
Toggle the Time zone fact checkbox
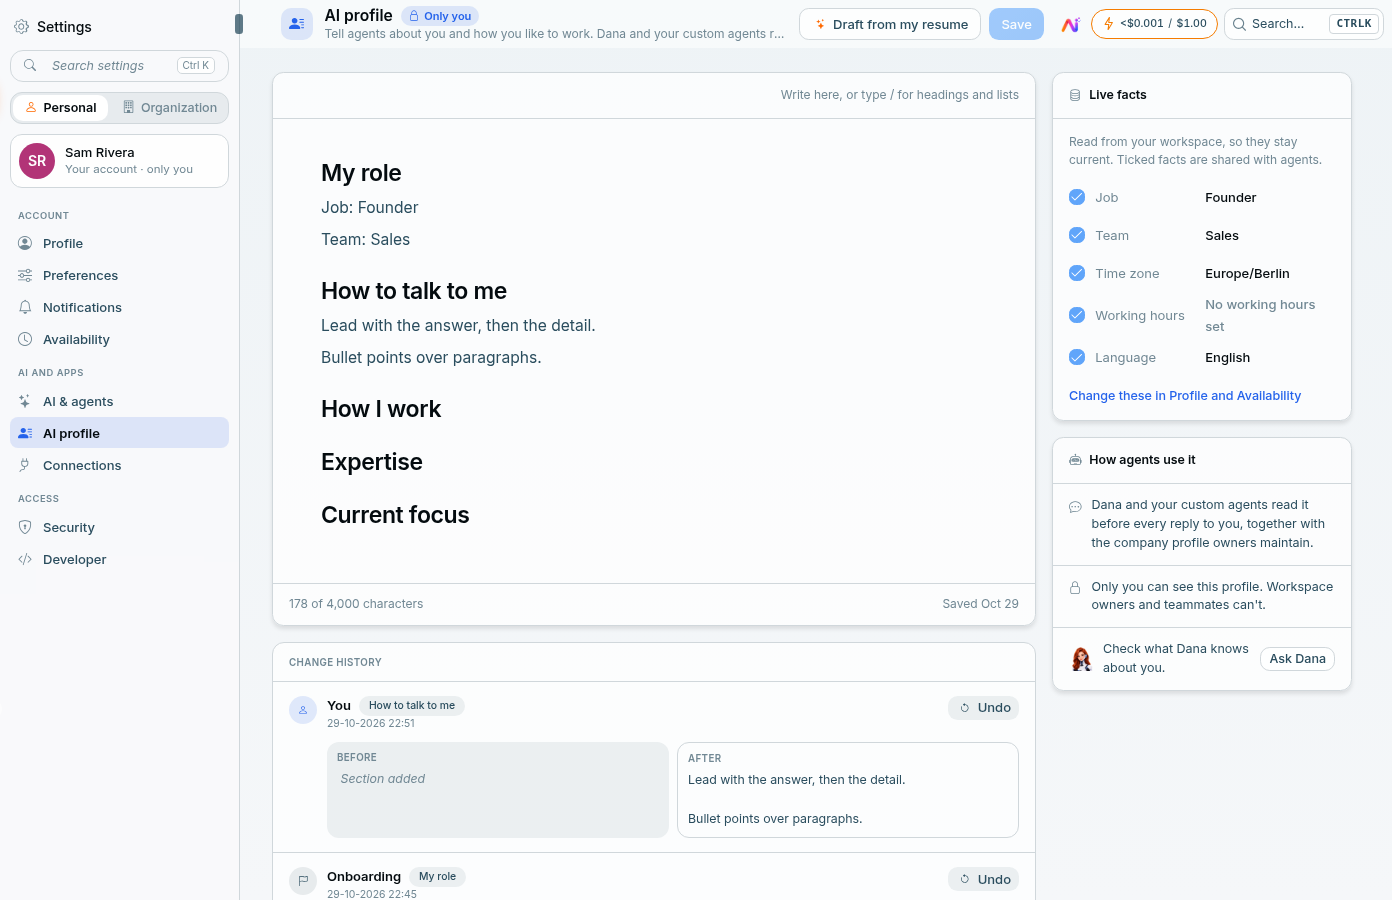(1077, 273)
